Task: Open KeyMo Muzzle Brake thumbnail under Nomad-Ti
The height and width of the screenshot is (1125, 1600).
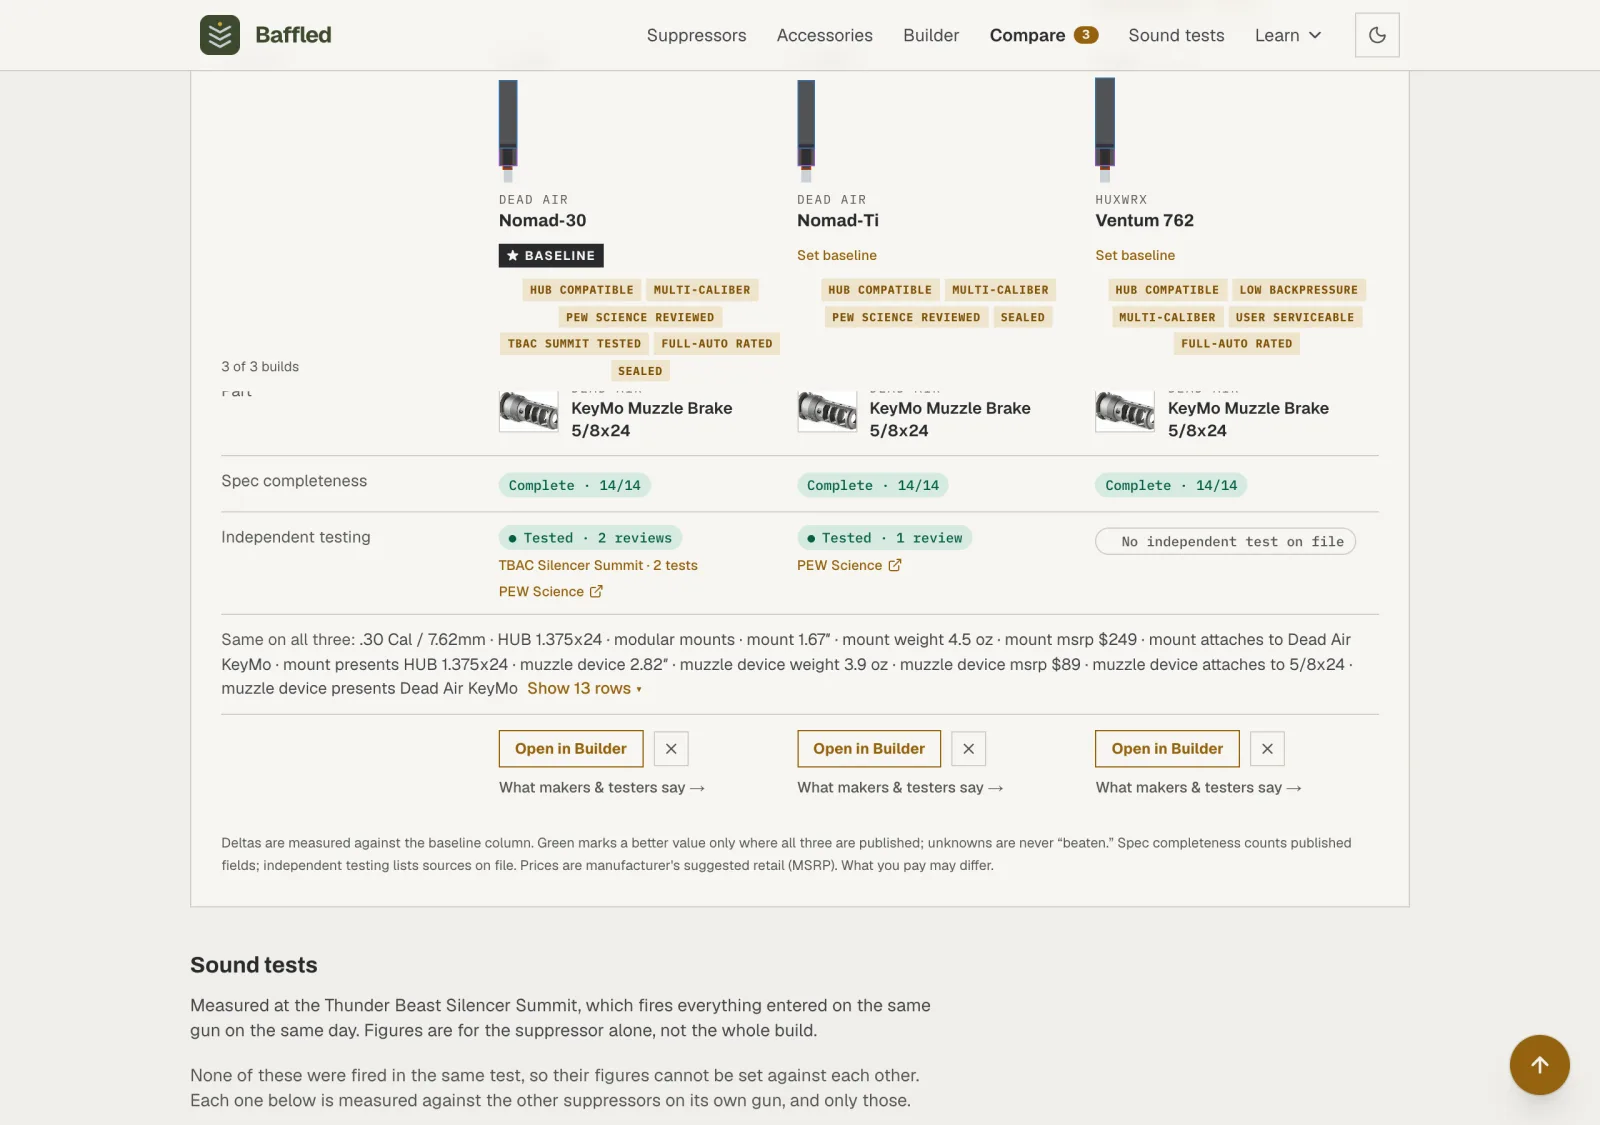Action: point(827,411)
